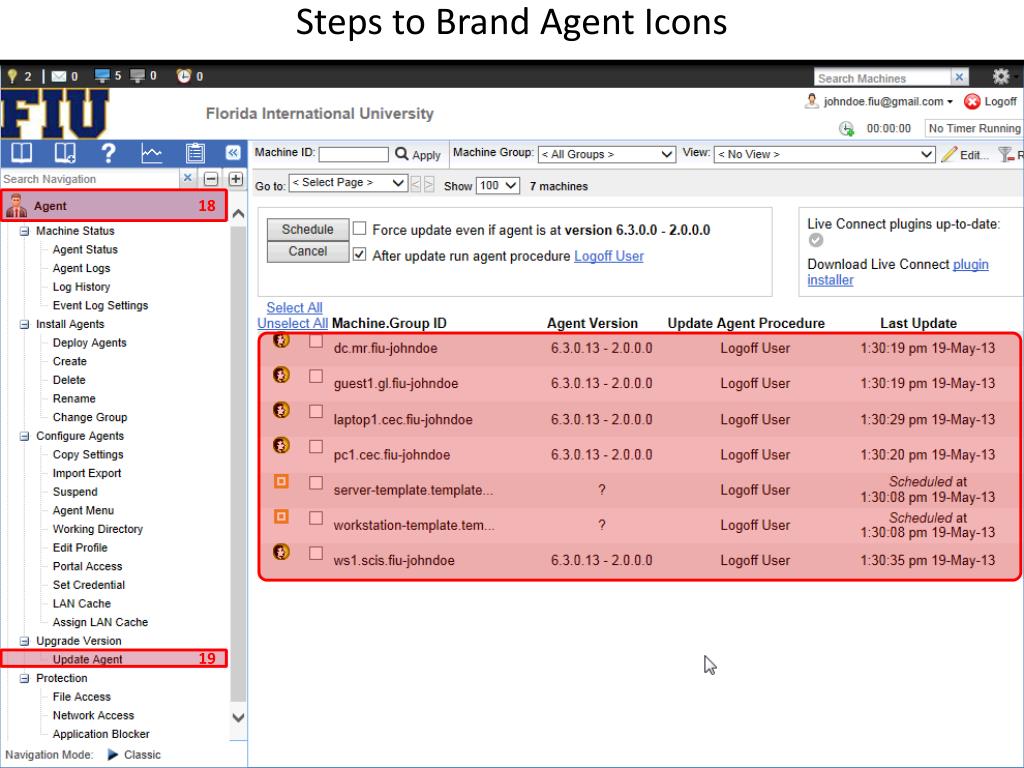Collapse the Machine Status tree node
Screen dimensions: 1024x768
pyautogui.click(x=24, y=231)
